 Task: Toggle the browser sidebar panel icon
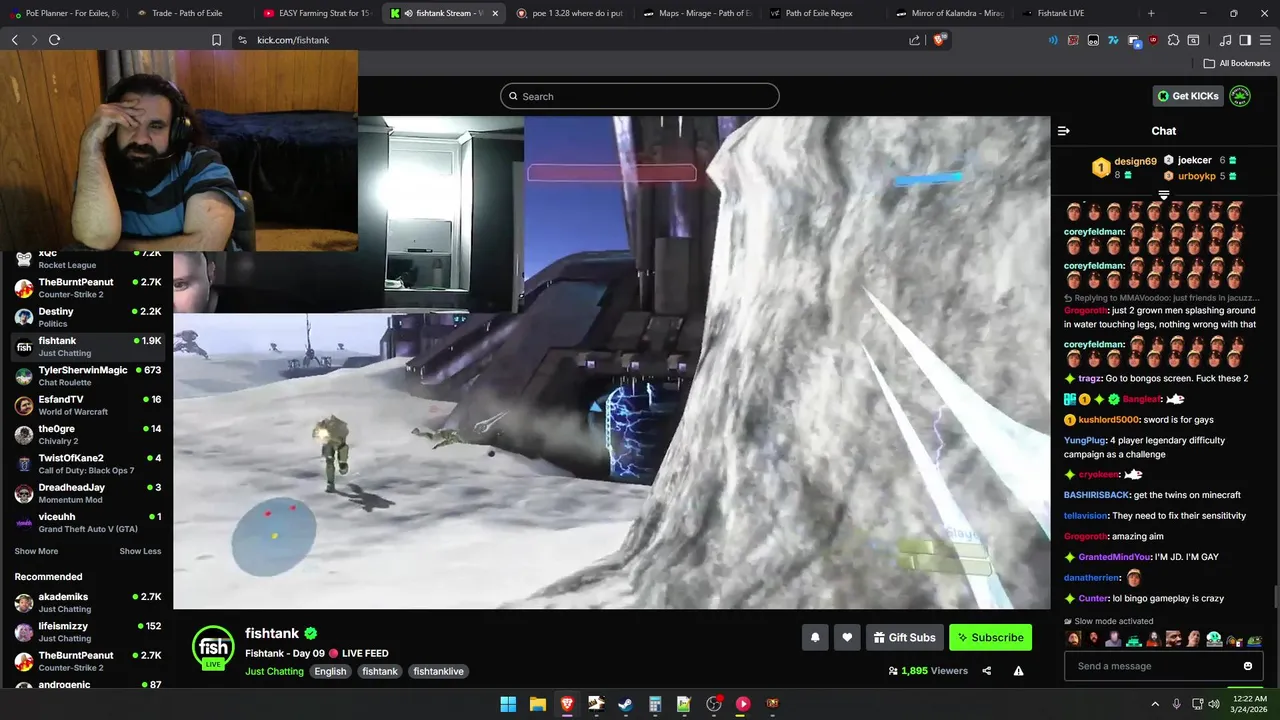tap(1245, 40)
